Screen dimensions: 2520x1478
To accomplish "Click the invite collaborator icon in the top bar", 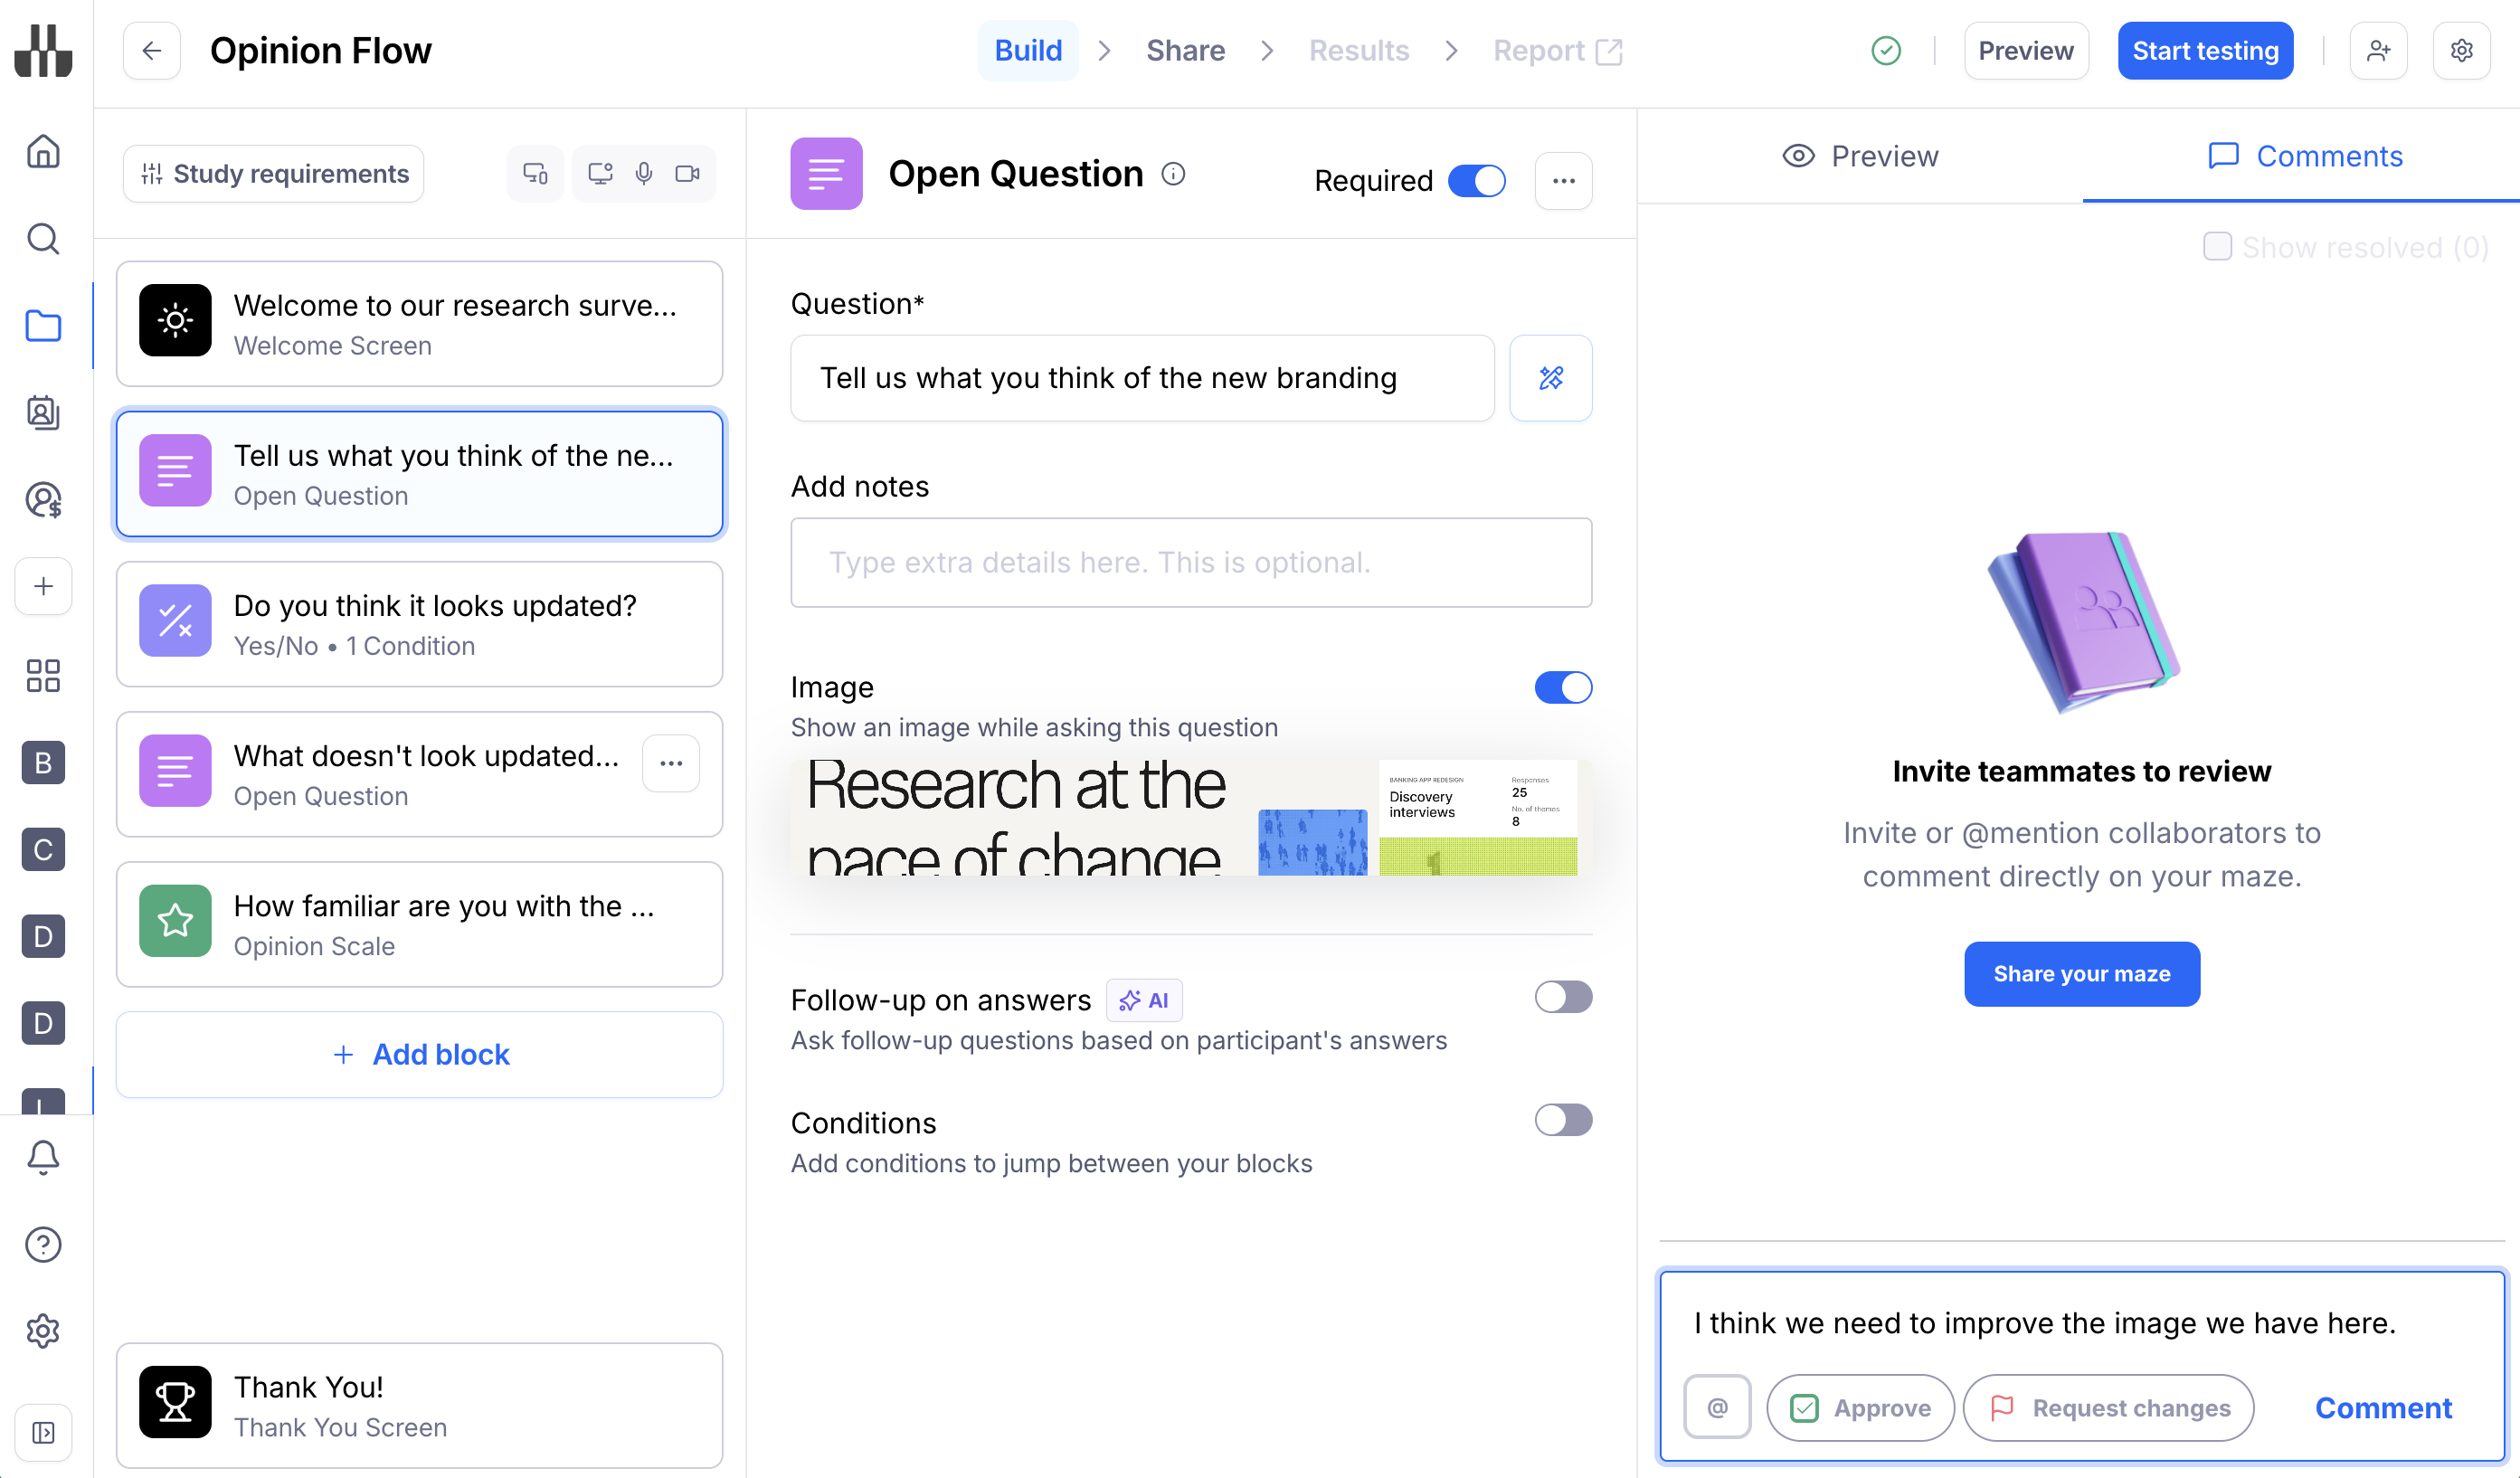I will (2378, 51).
